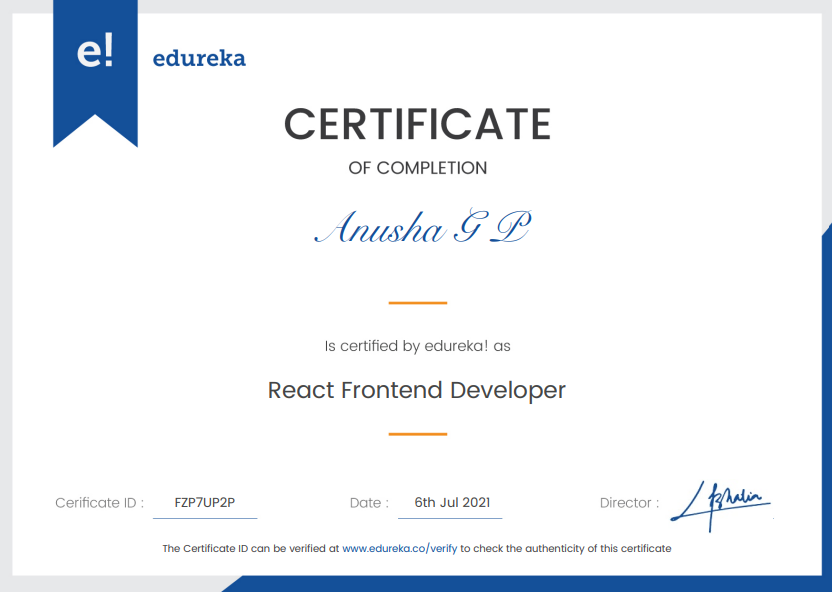Screen dimensions: 832x613
Task: Click the recipient name Anusha G P
Action: click(x=421, y=230)
